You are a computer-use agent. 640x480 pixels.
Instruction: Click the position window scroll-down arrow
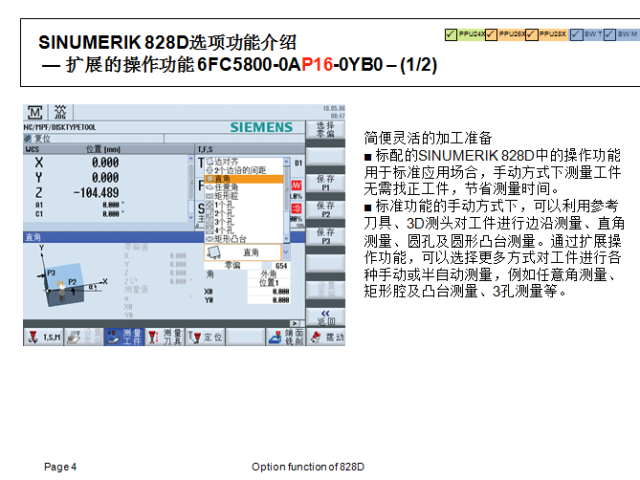191,218
